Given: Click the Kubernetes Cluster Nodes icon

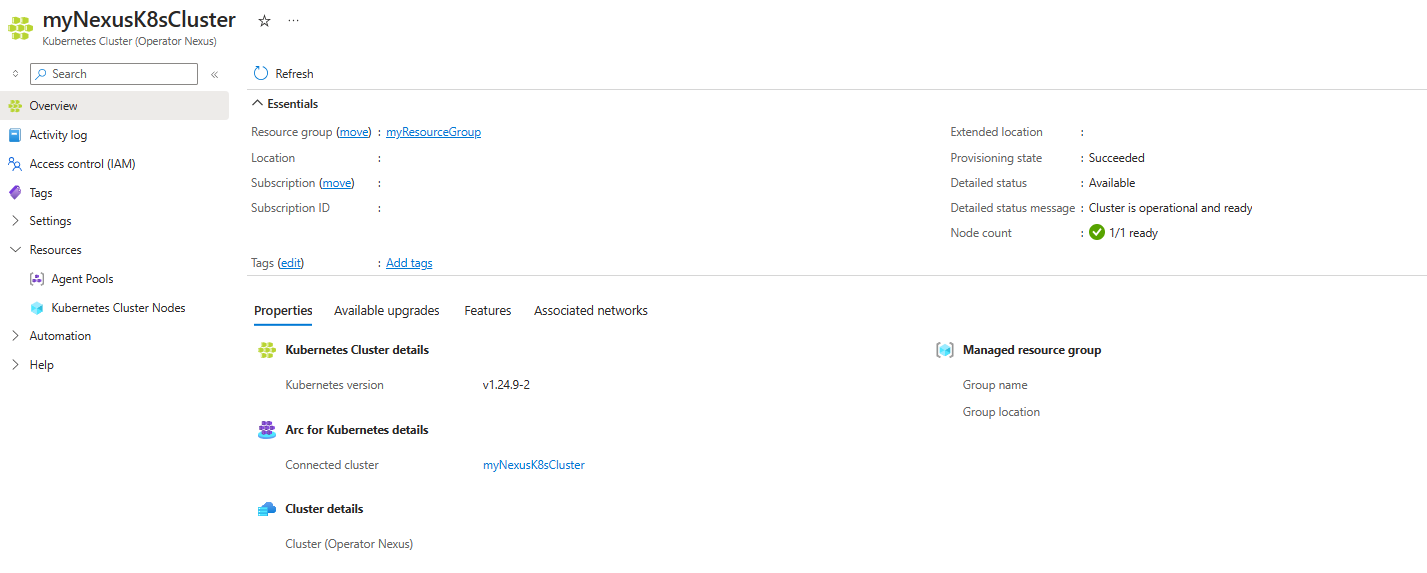Looking at the screenshot, I should (37, 308).
